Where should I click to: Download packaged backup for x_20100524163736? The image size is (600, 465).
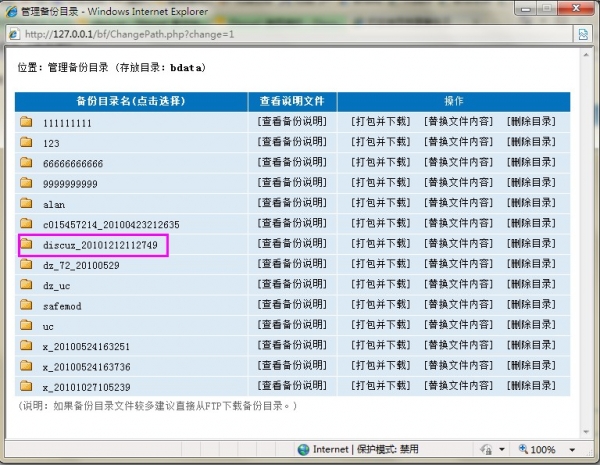380,365
